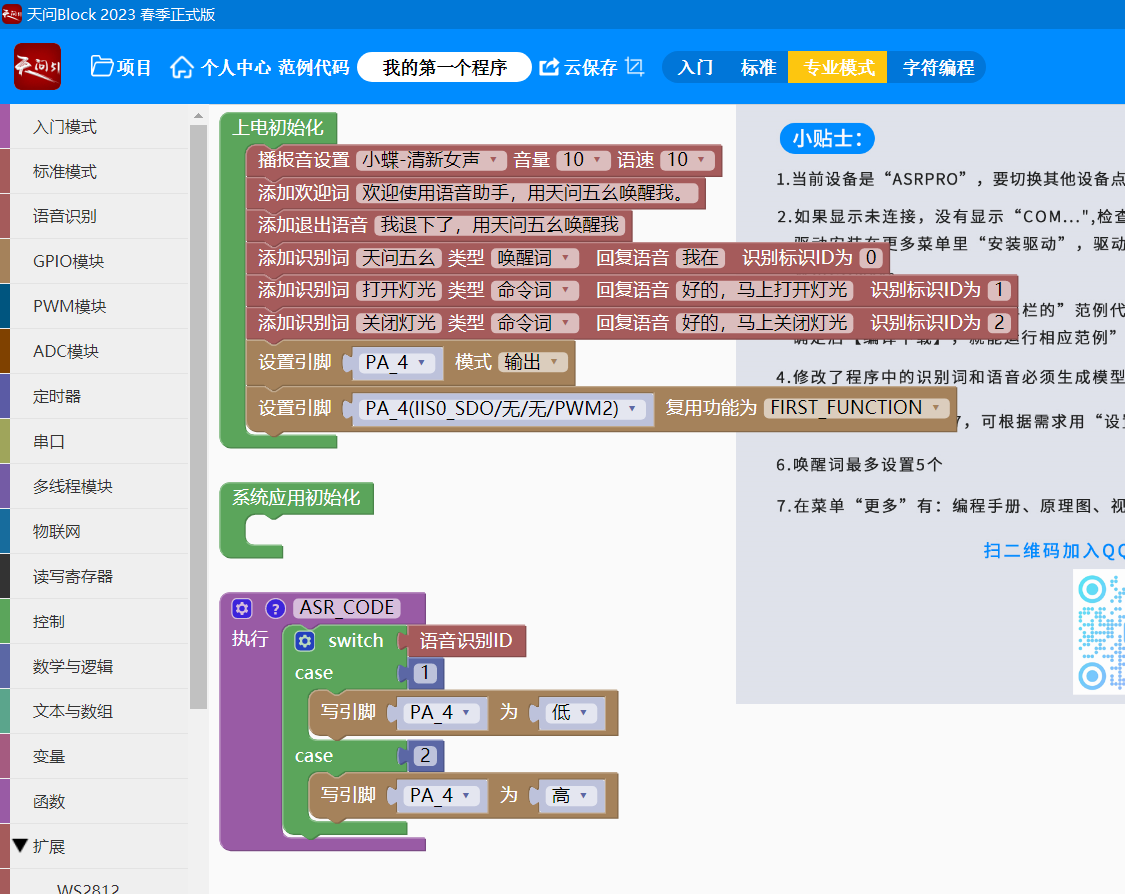
Task: Open 范例代码 menu
Action: tap(314, 67)
